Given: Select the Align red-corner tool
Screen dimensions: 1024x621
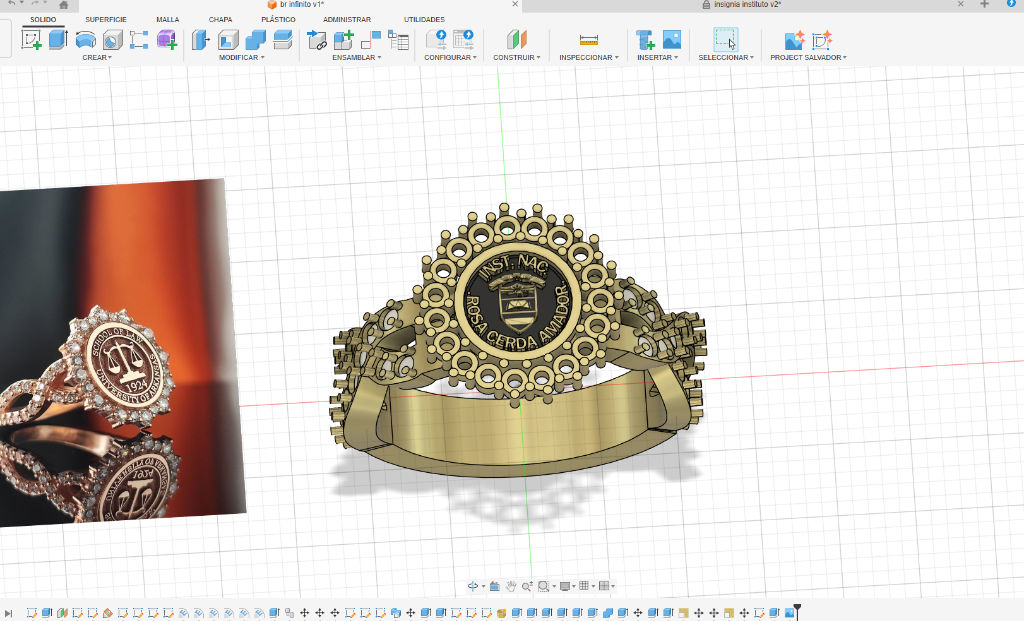Looking at the screenshot, I should 370,40.
